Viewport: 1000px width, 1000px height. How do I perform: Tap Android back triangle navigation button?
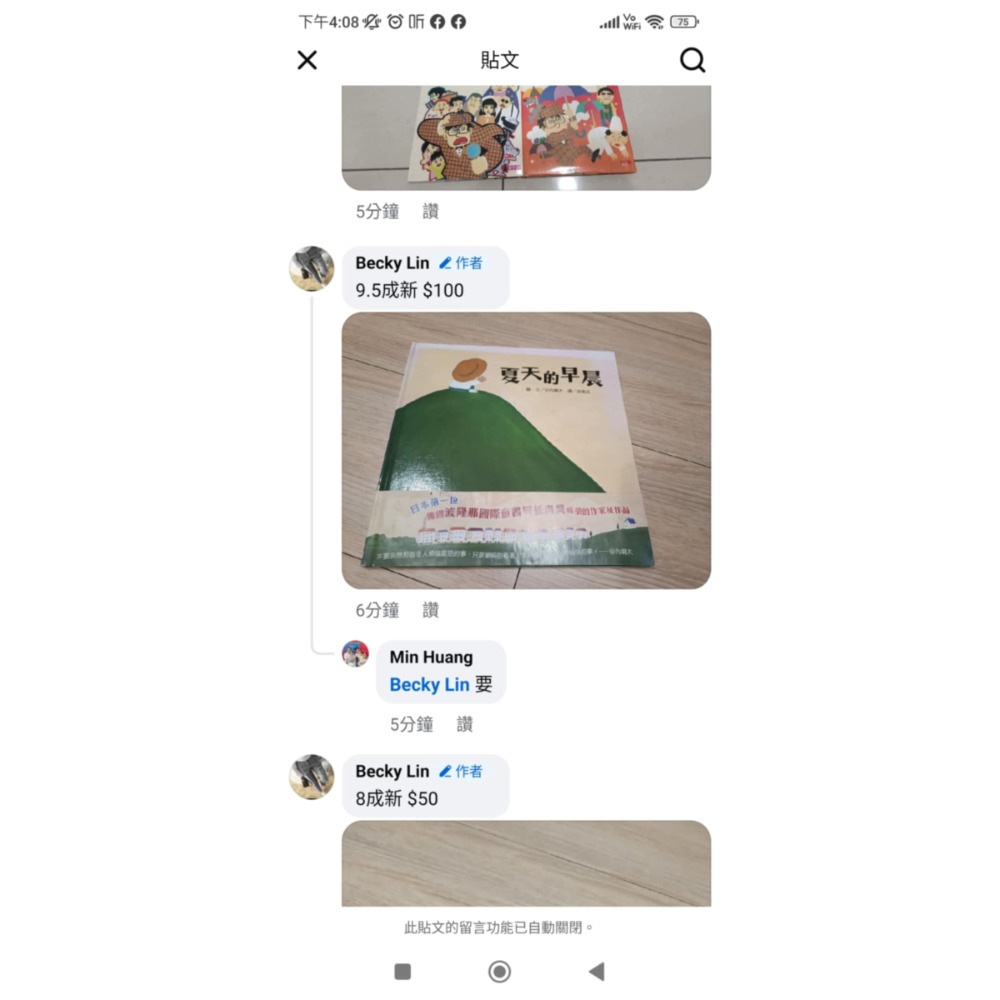(x=596, y=971)
